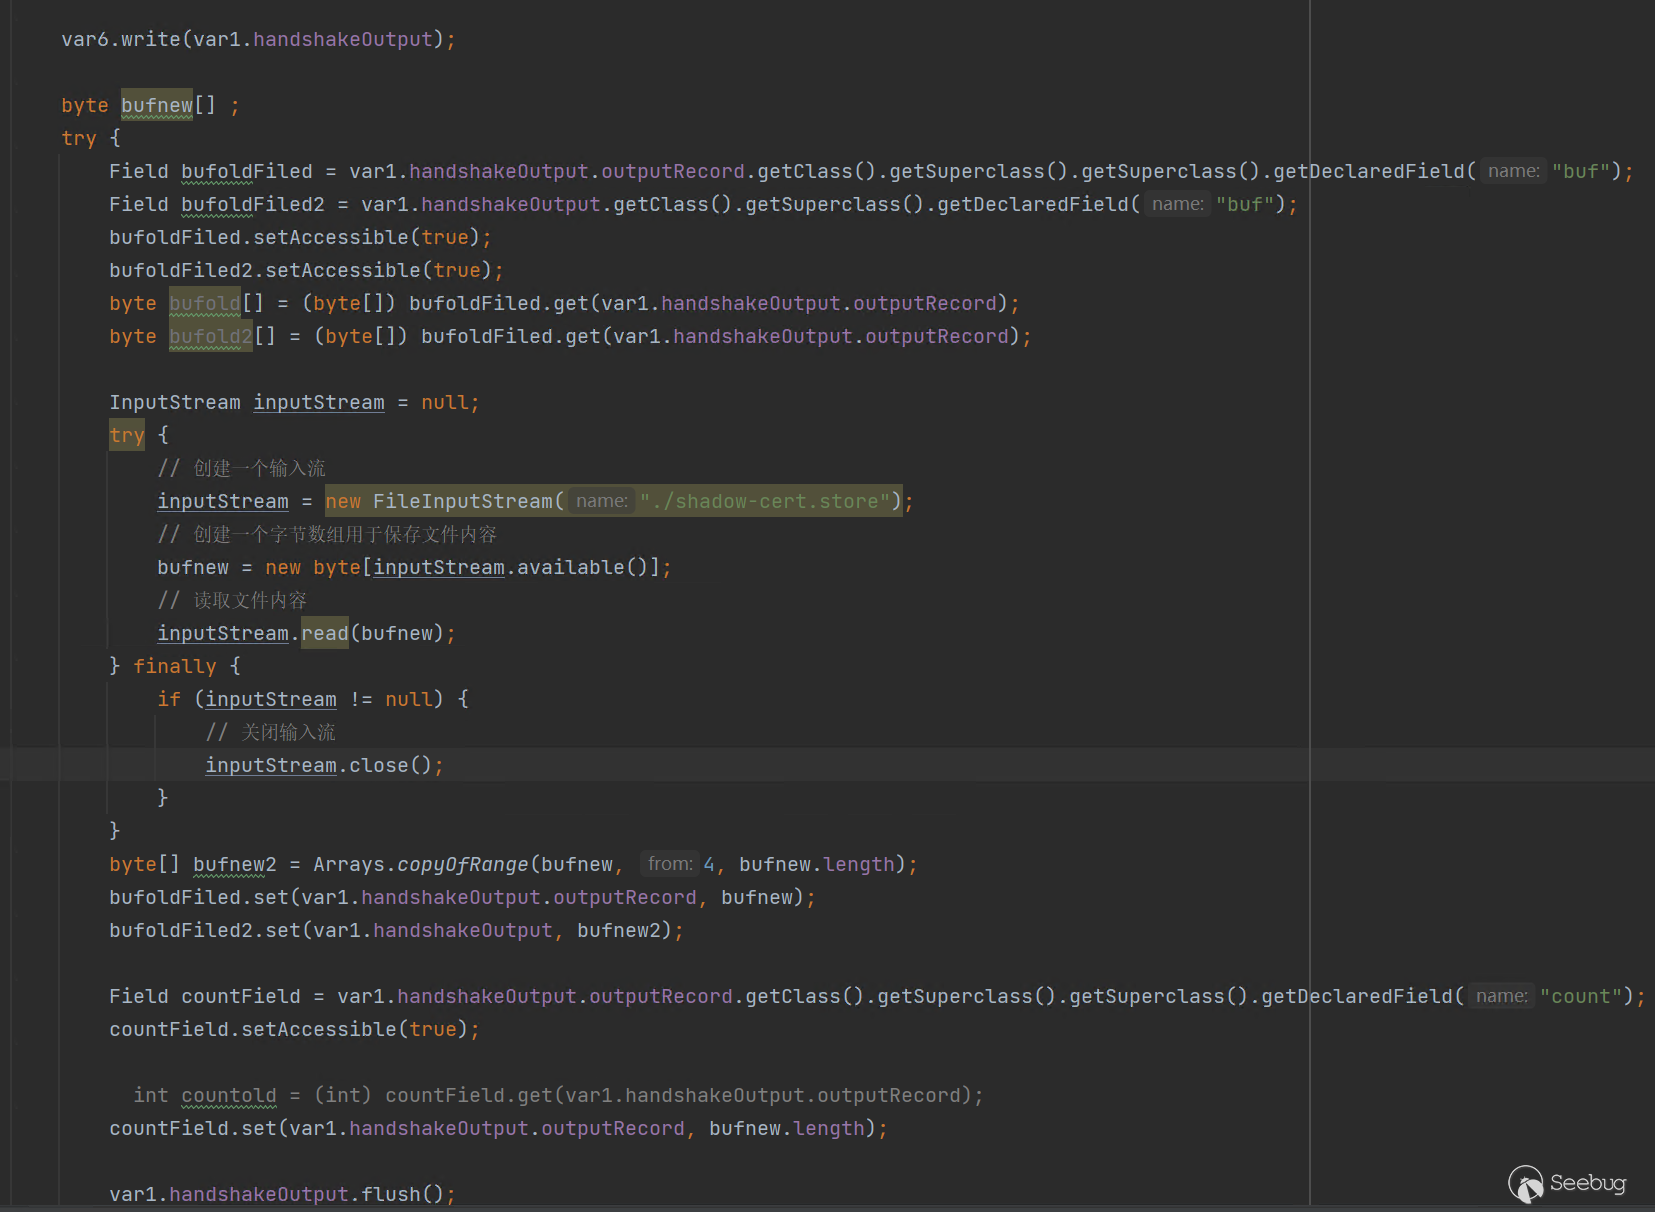
Task: Click the "from:" parameter hint in copyOfRange
Action: pyautogui.click(x=669, y=864)
